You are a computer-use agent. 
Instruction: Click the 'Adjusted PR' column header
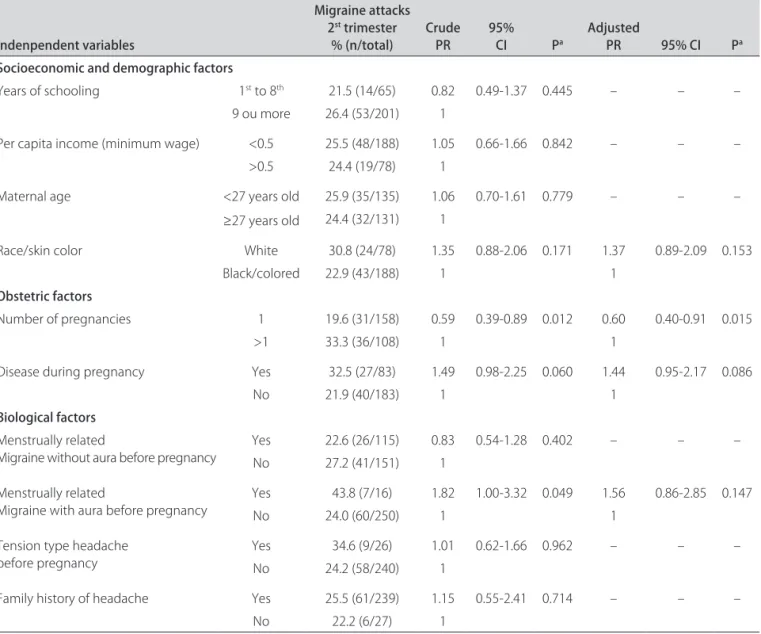613,36
